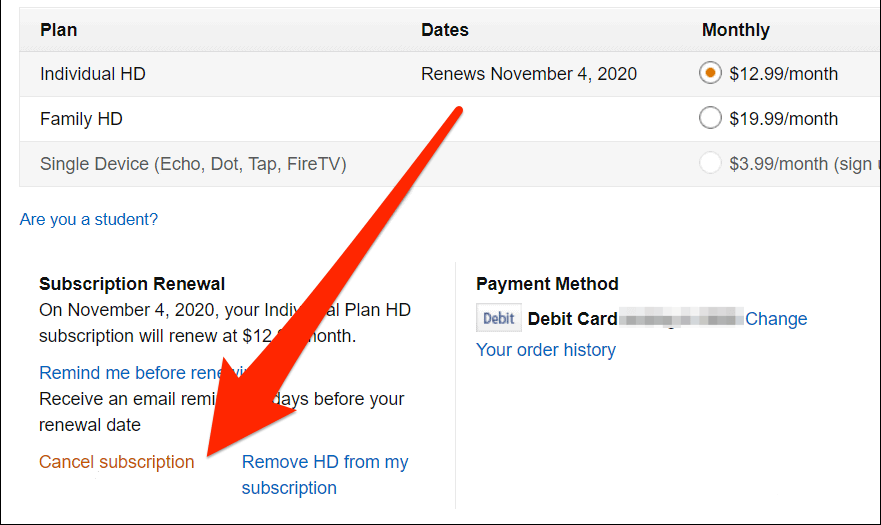Click the Family HD plan name
881x525 pixels.
[81, 119]
